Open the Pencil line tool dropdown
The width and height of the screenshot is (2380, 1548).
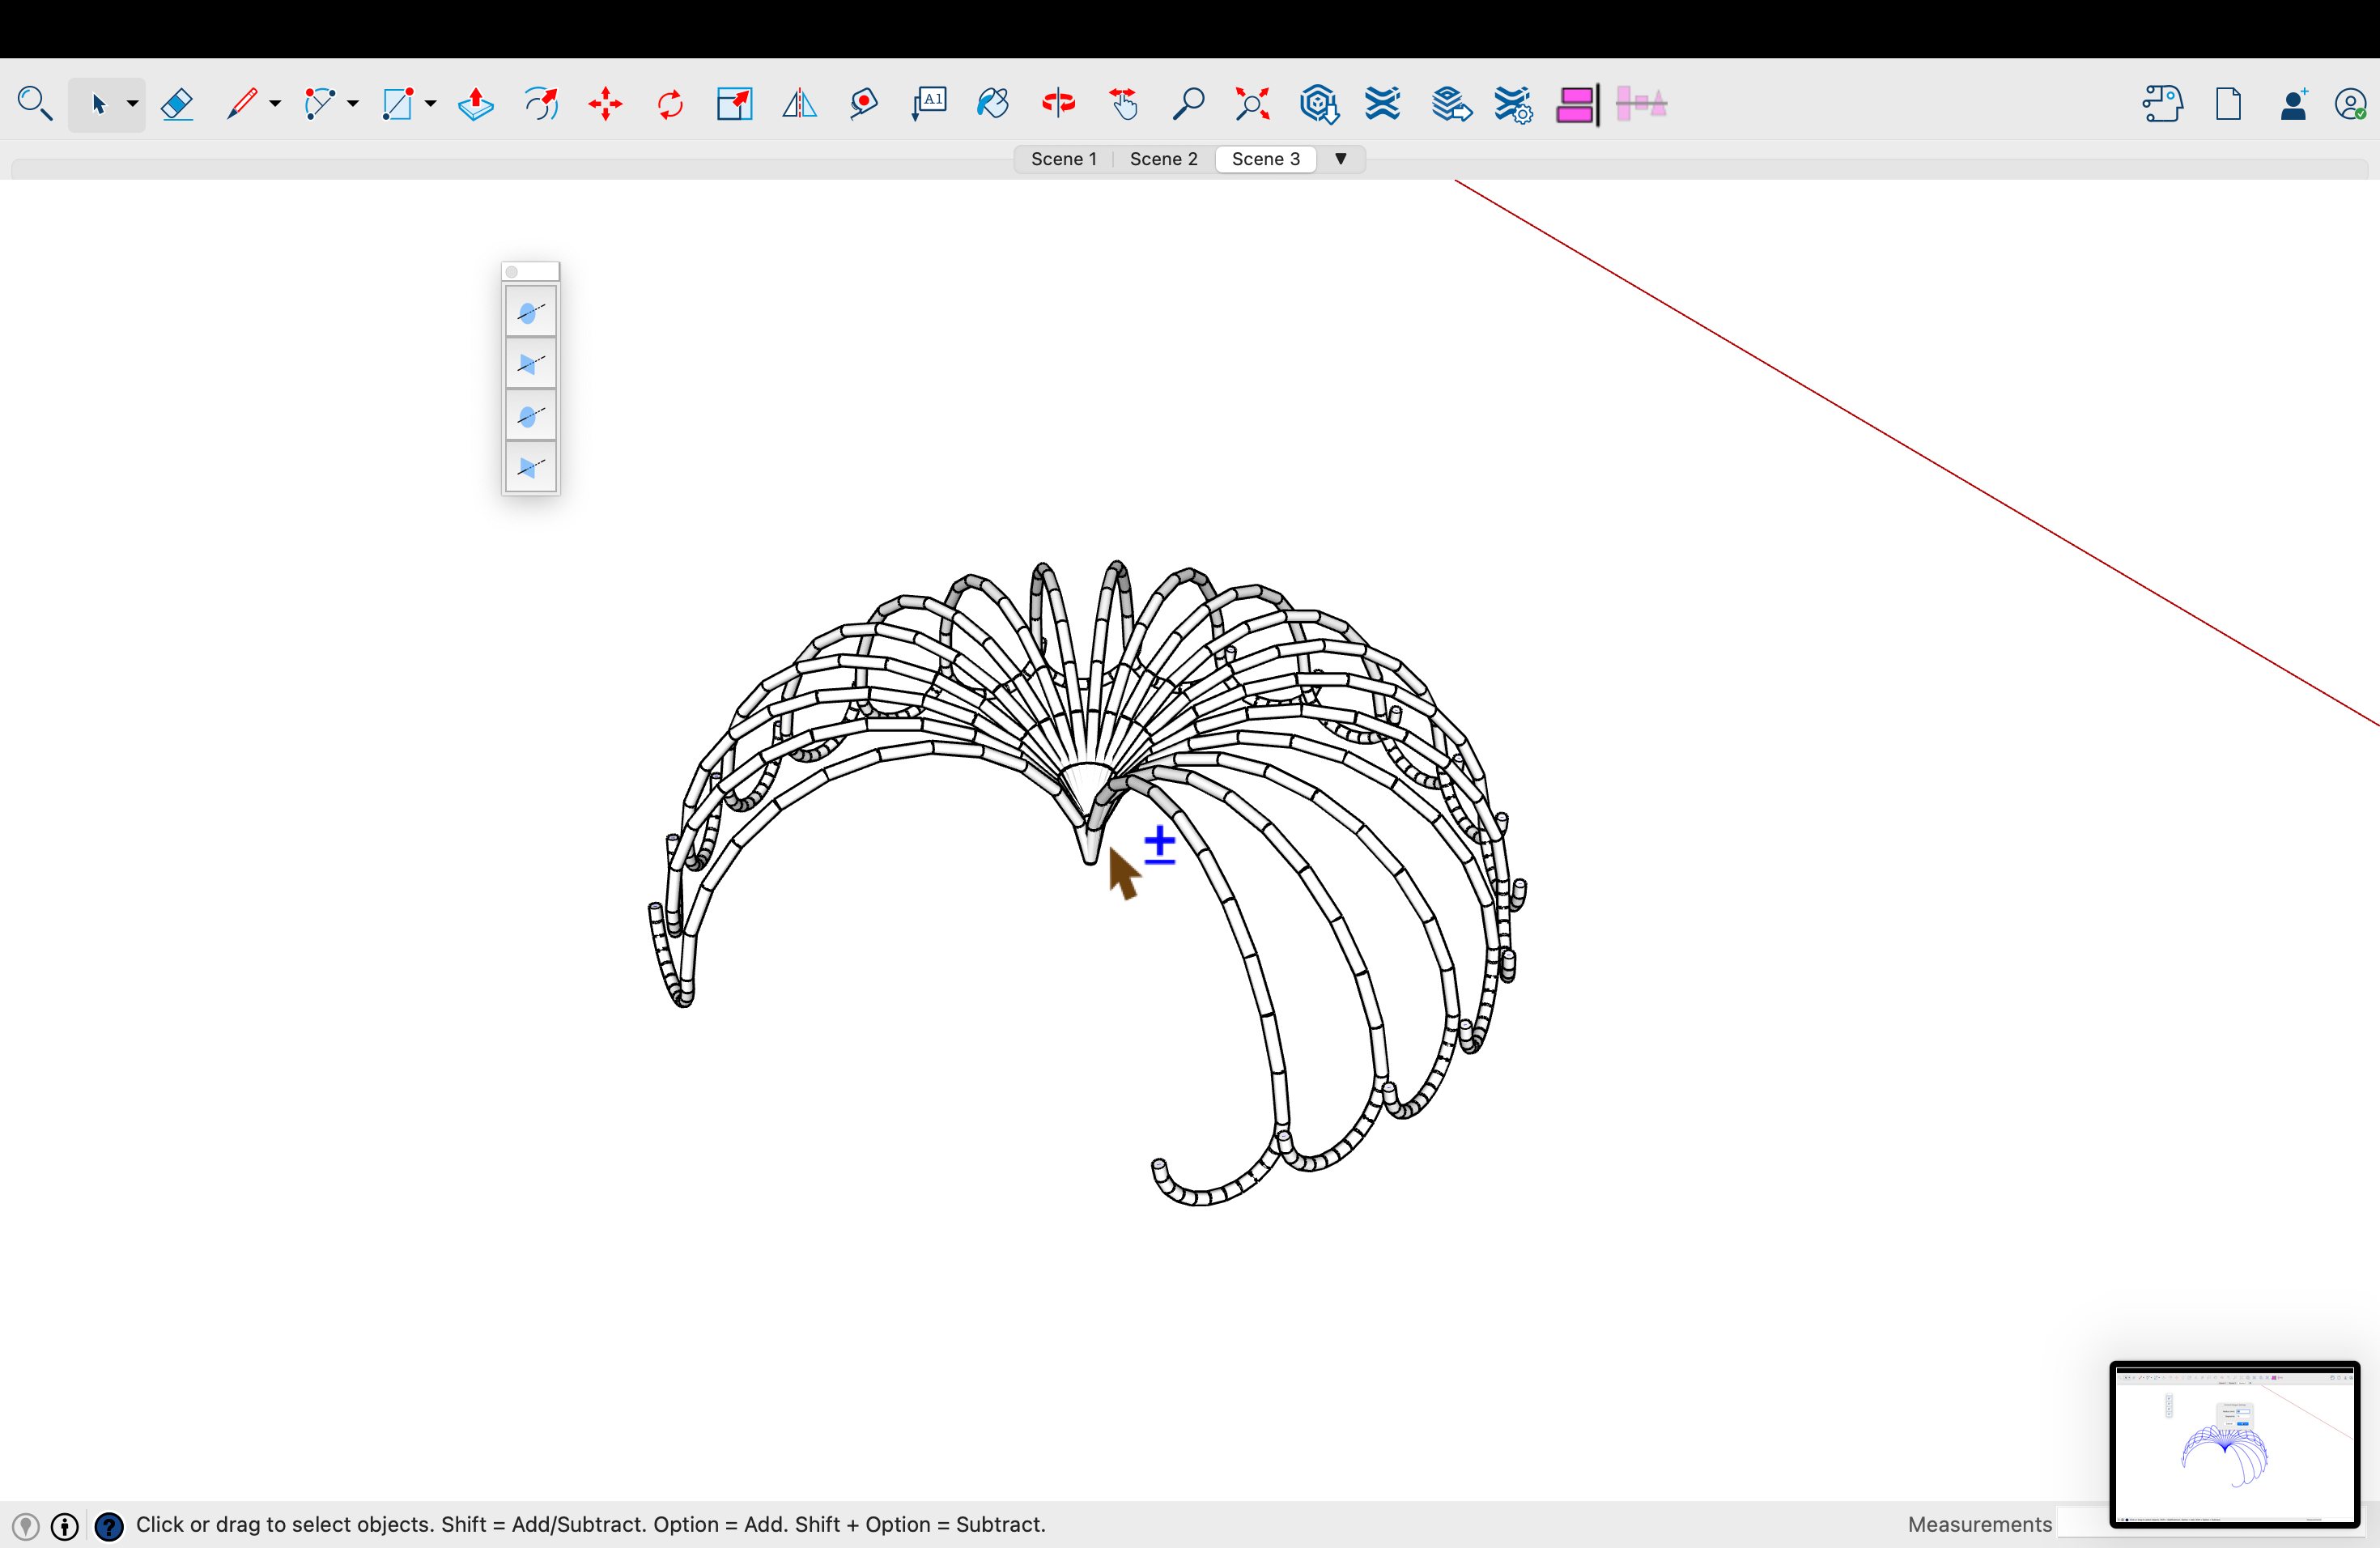[x=275, y=104]
